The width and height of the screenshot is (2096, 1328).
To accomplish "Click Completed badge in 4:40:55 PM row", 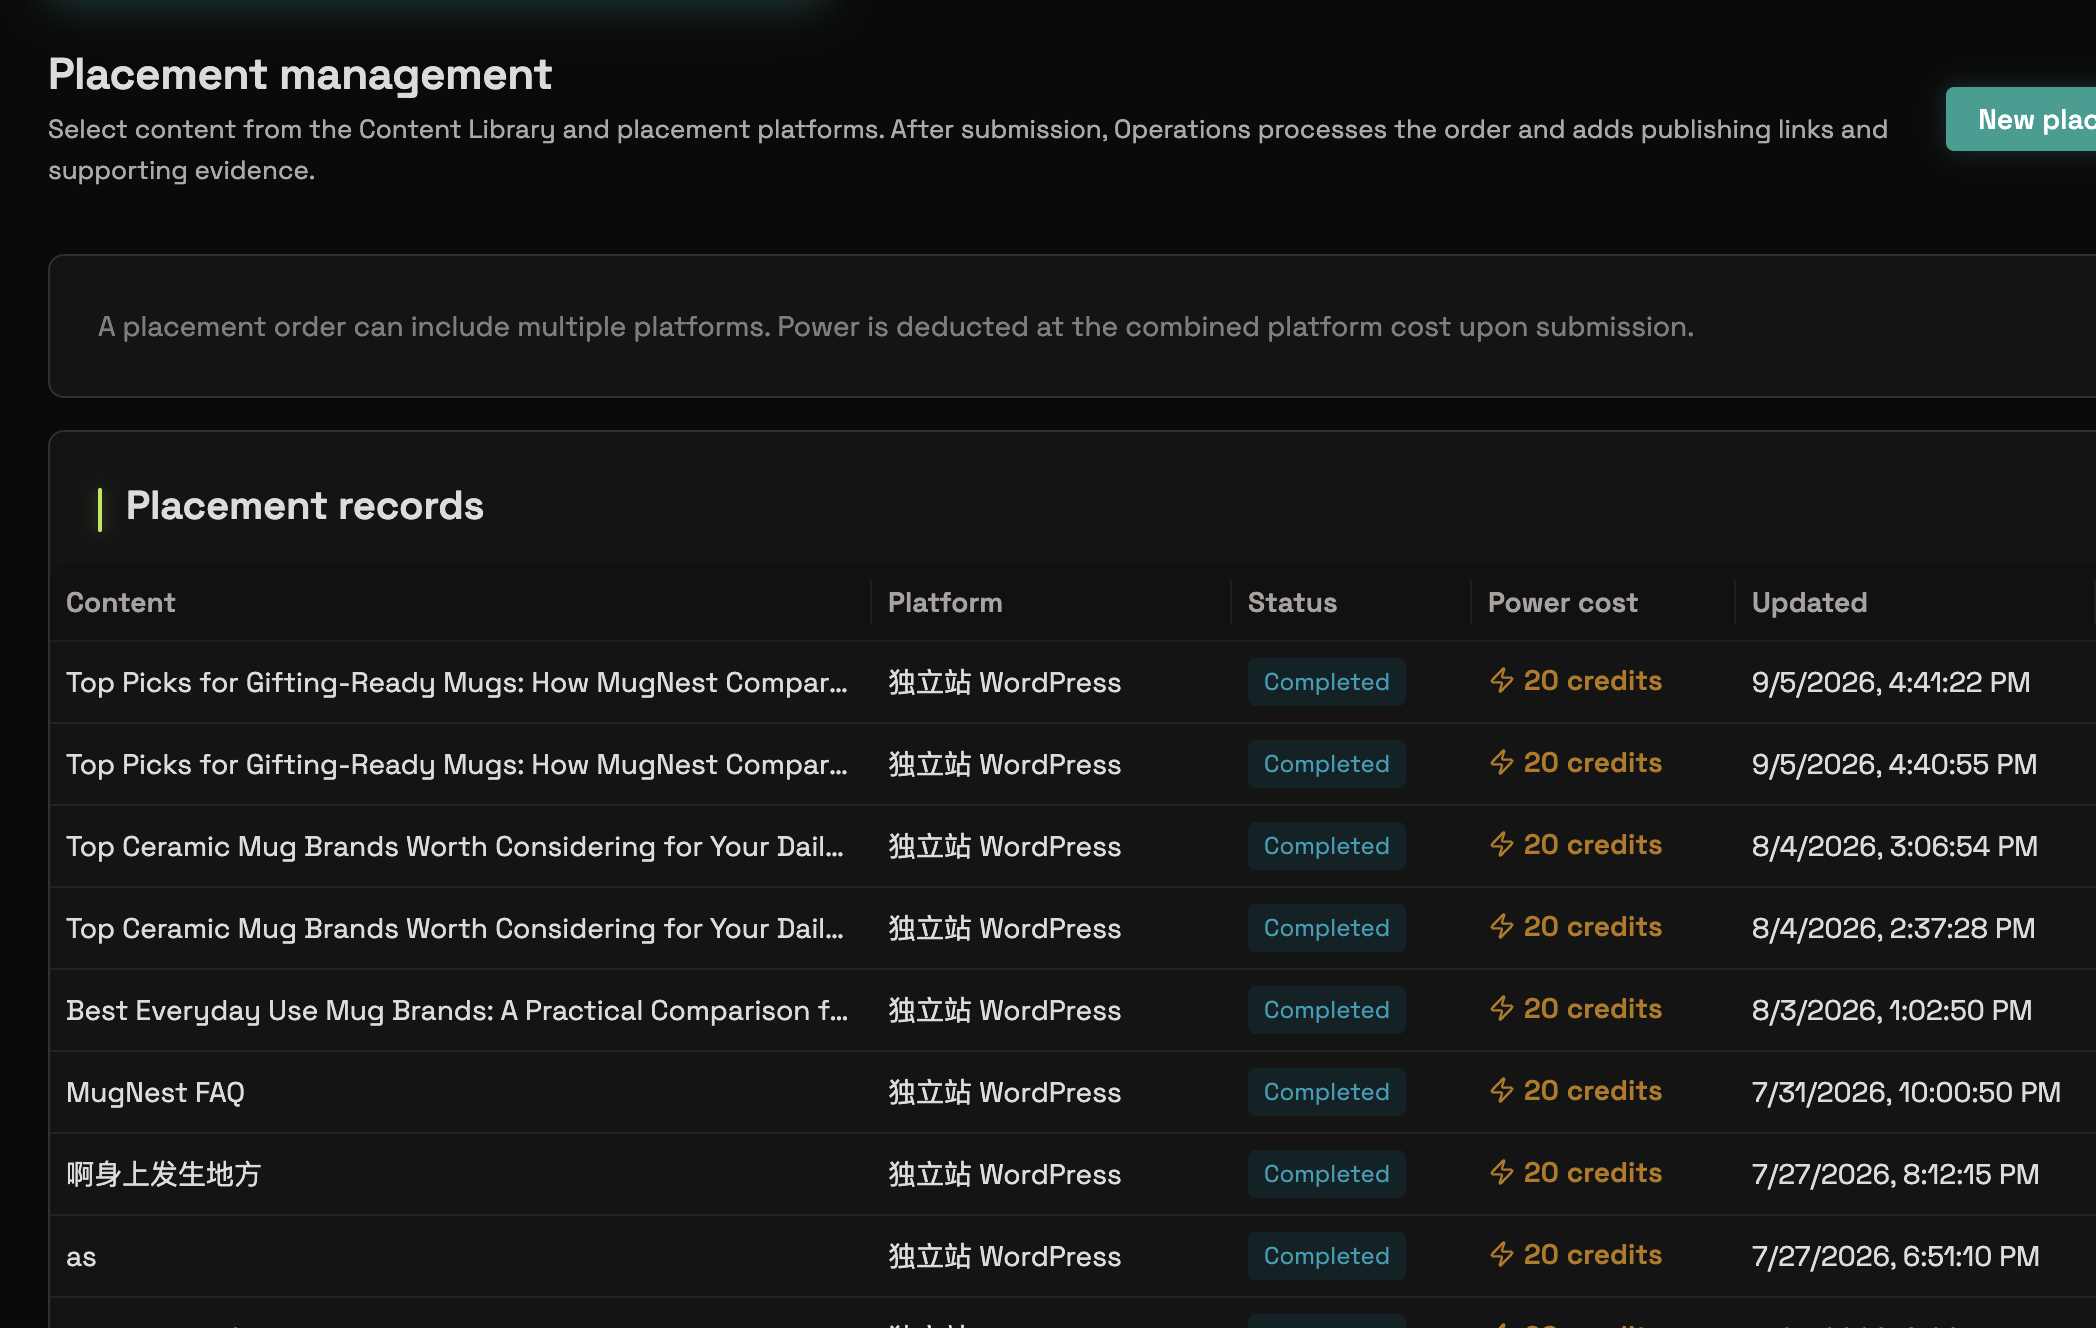I will pyautogui.click(x=1326, y=764).
